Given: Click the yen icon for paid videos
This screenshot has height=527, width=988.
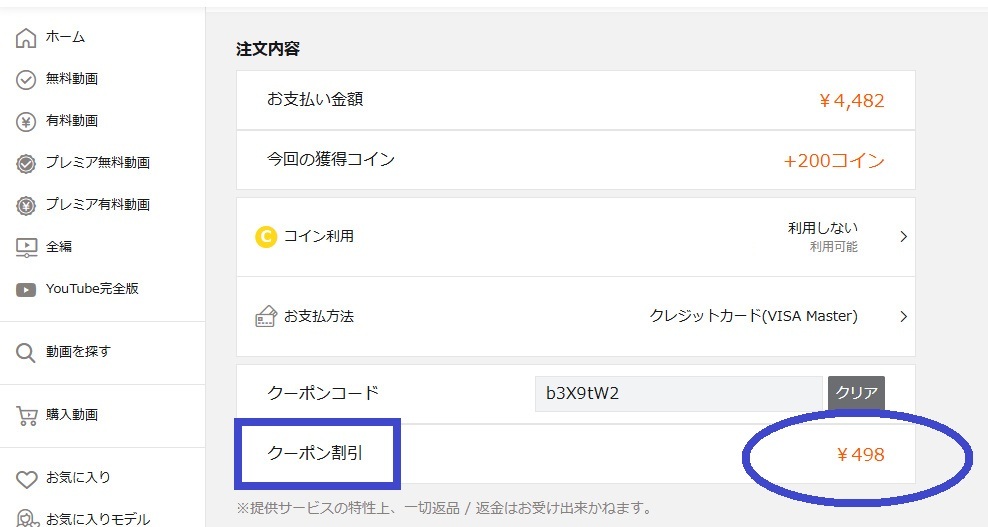Looking at the screenshot, I should pos(26,122).
